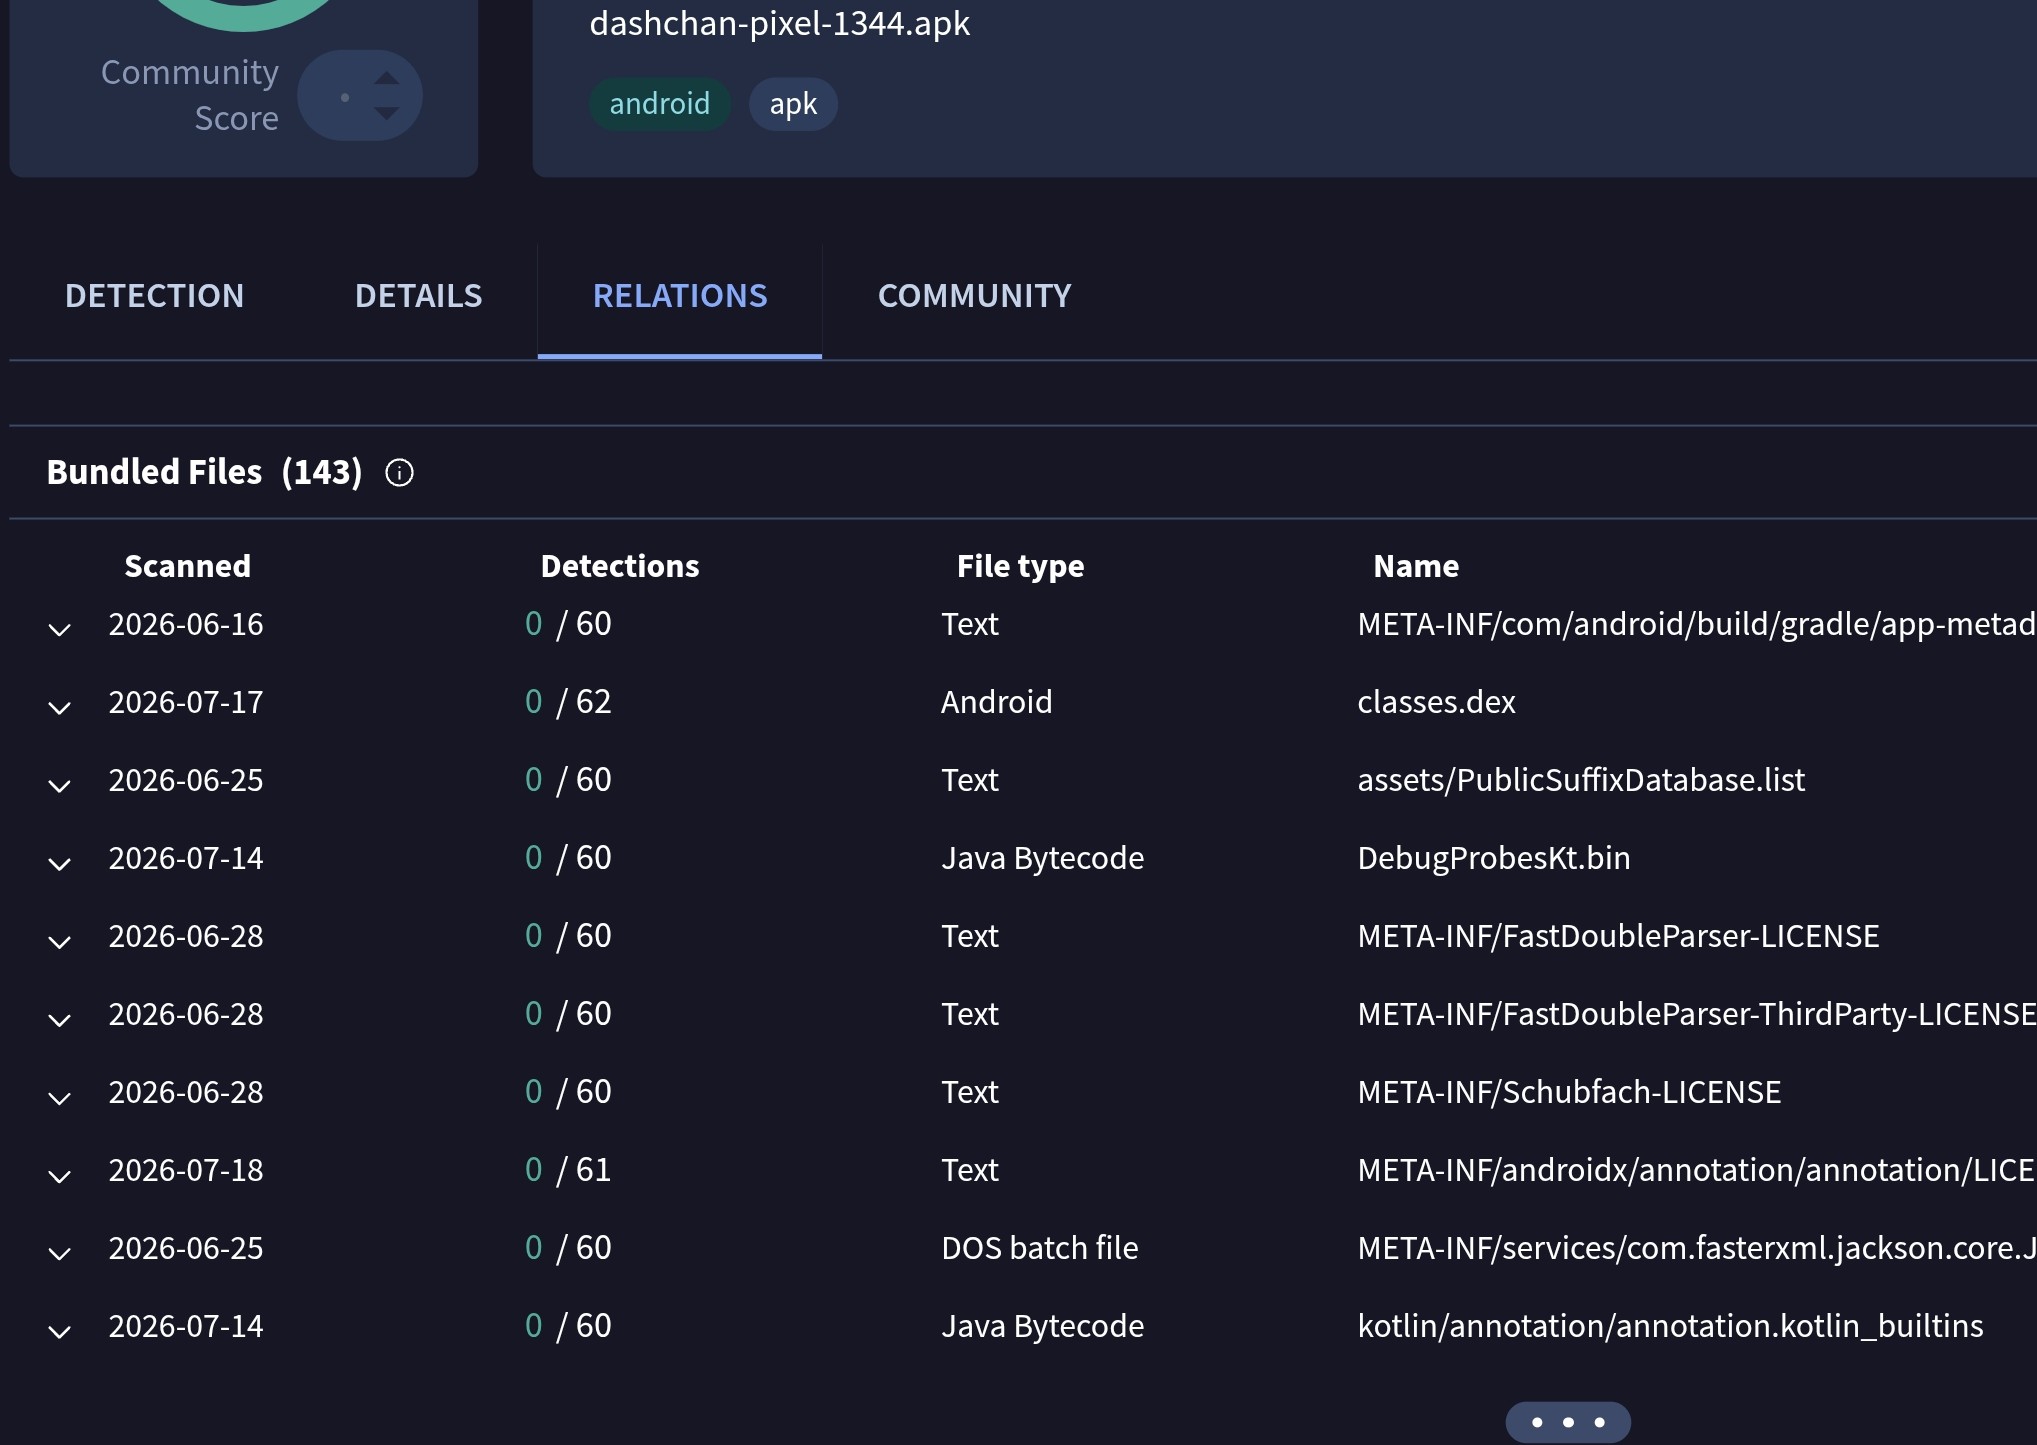Click the Scanned column header

coord(187,566)
